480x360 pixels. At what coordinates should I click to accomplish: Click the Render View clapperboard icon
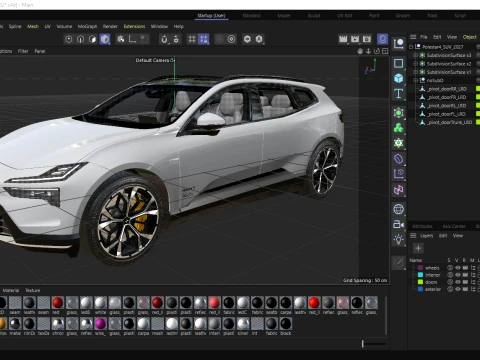(343, 39)
